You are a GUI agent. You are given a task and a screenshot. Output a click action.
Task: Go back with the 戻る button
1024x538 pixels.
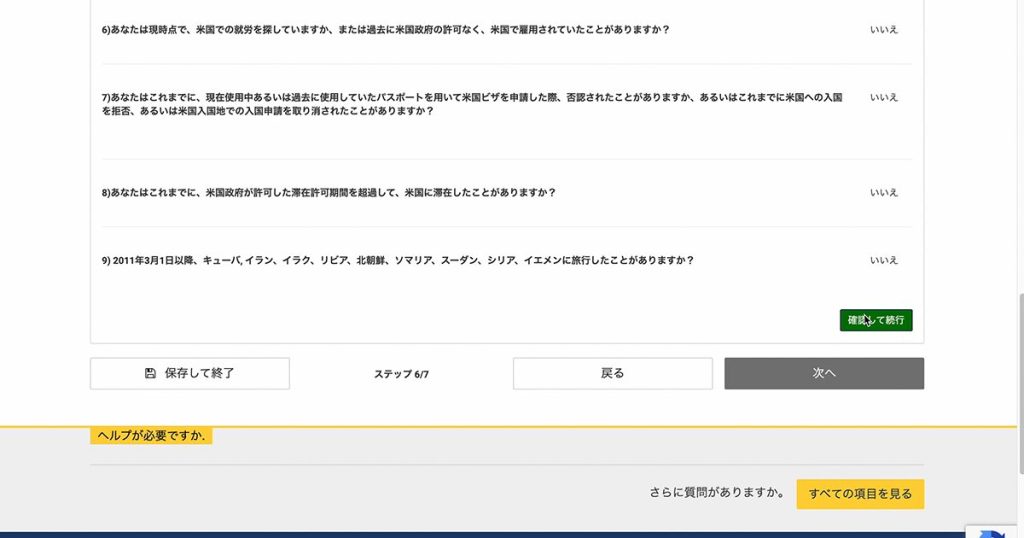pos(612,373)
